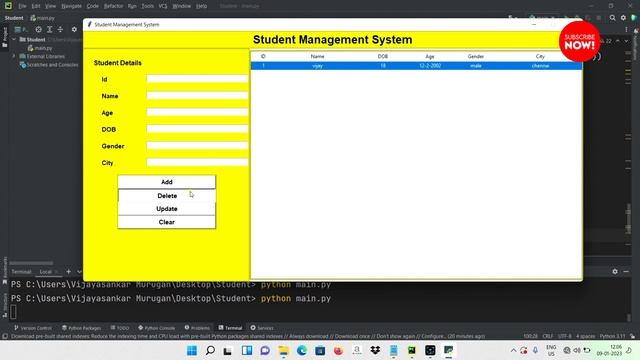Hide the terminal panel with the minus icon
The width and height of the screenshot is (640, 360).
(626, 271)
